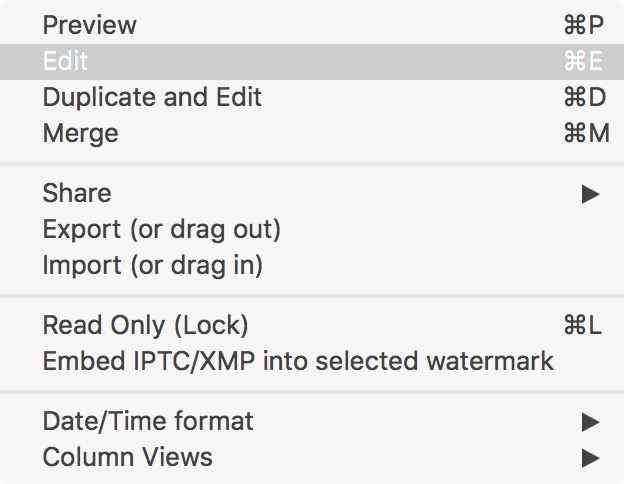Open the Column Views entry
Viewport: 624px width, 484px height.
127,457
